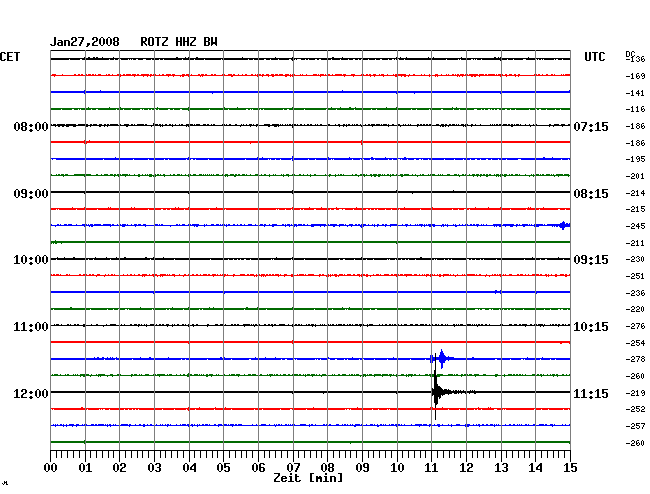Click x-axis minute label 00

coord(51,468)
